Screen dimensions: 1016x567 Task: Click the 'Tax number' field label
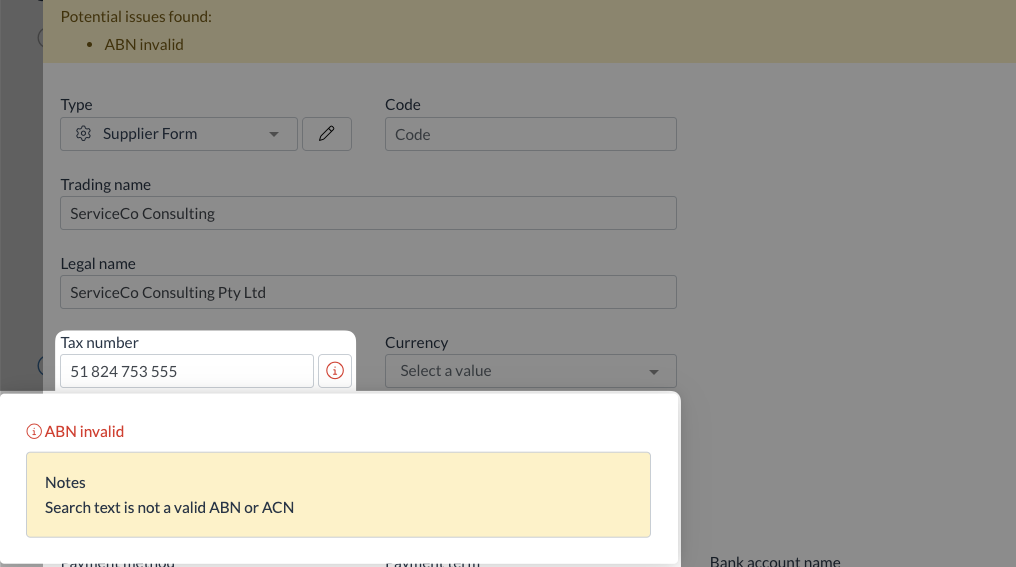point(99,342)
